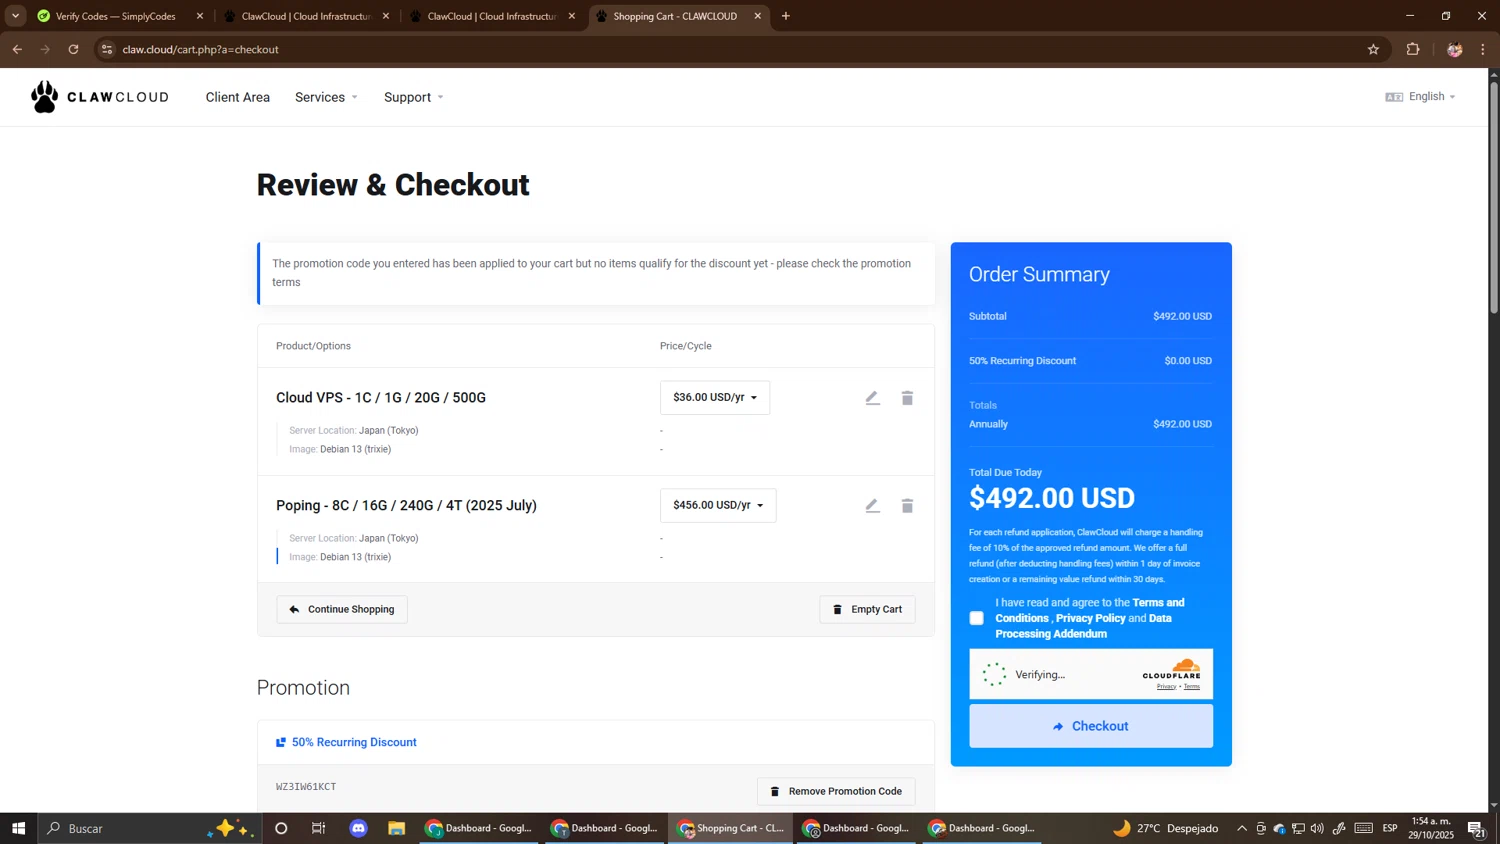
Task: Click the Empty Cart button
Action: pyautogui.click(x=867, y=609)
